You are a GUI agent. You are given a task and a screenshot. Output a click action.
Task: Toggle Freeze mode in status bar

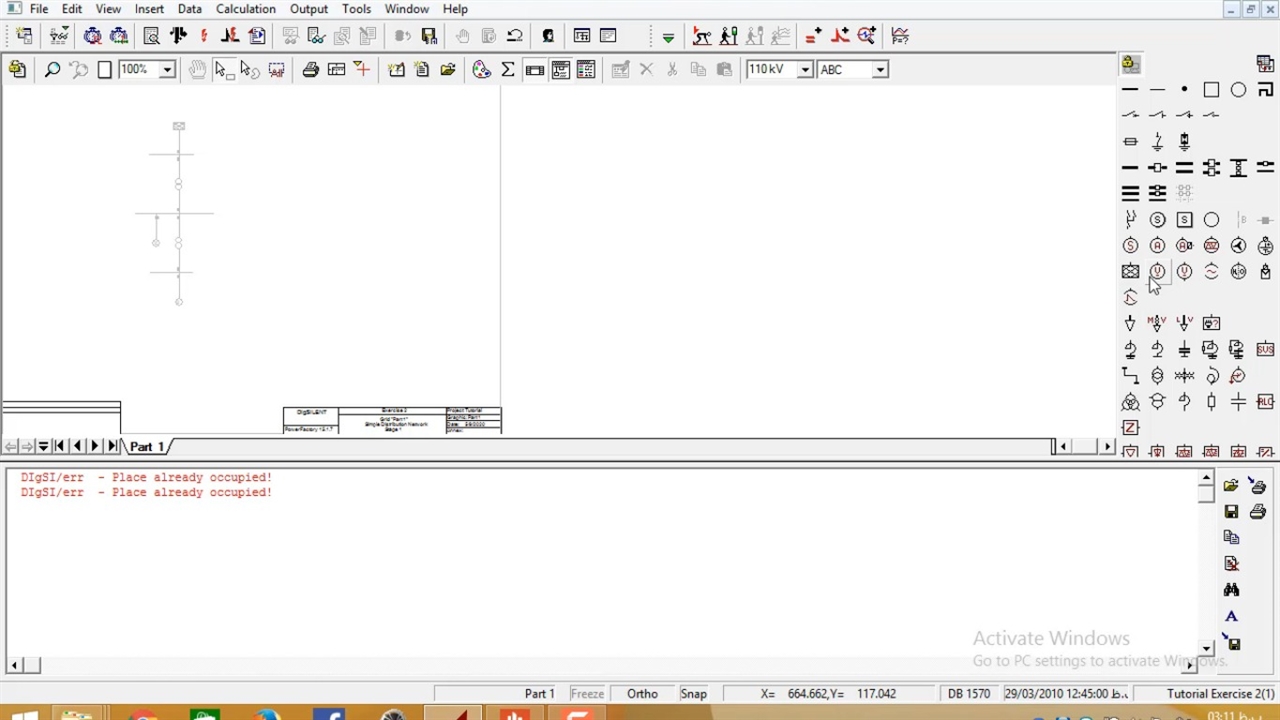(587, 694)
